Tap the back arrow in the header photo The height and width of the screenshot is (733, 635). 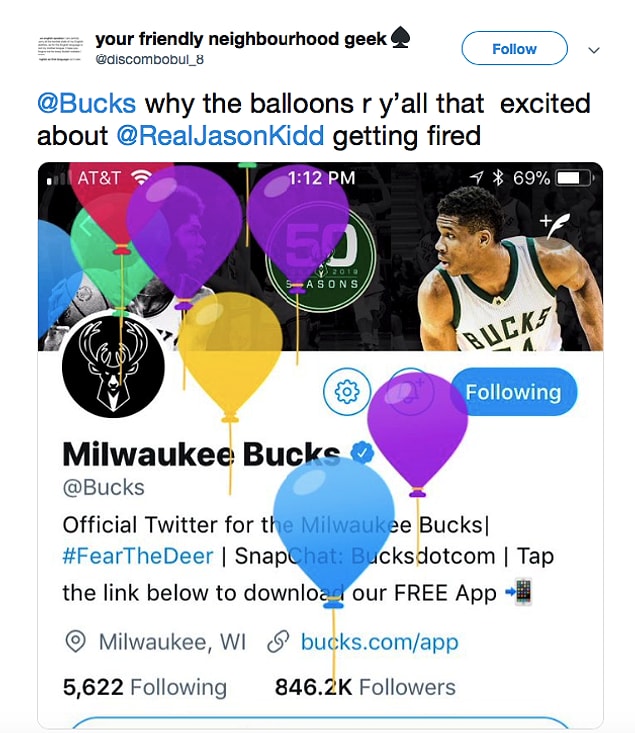tap(86, 228)
